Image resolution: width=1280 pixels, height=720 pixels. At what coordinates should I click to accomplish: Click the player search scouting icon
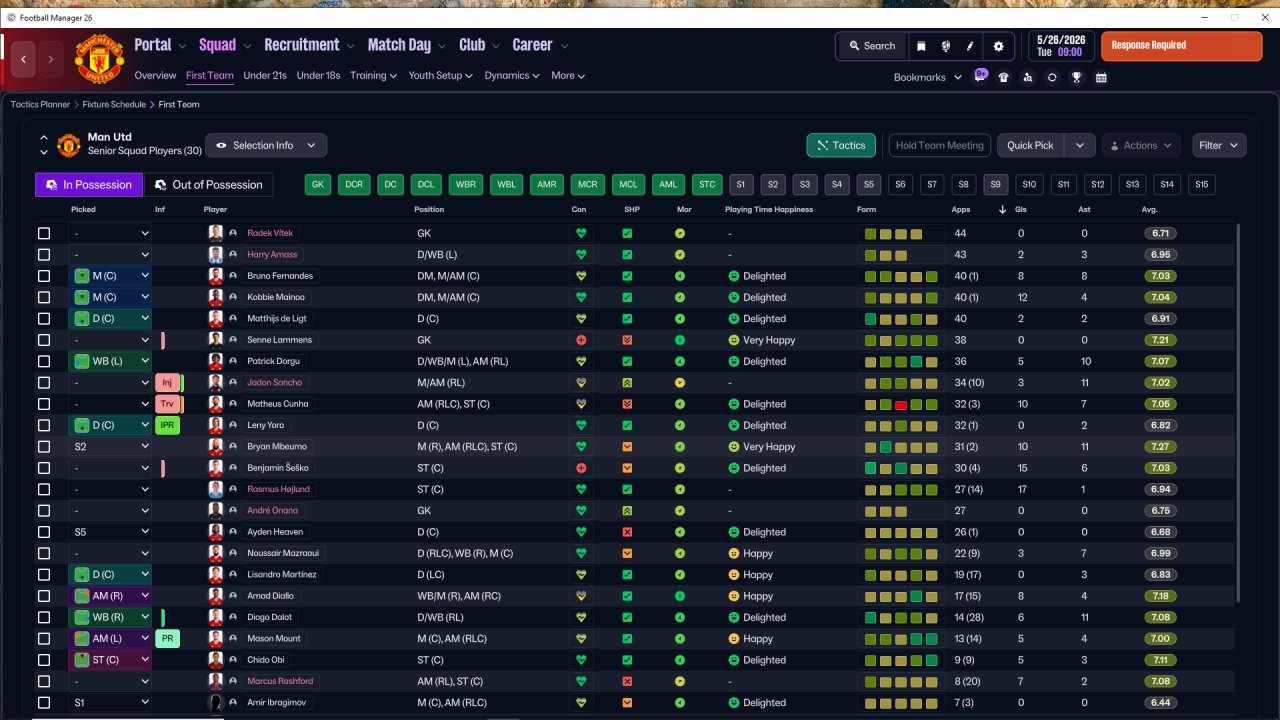1028,77
